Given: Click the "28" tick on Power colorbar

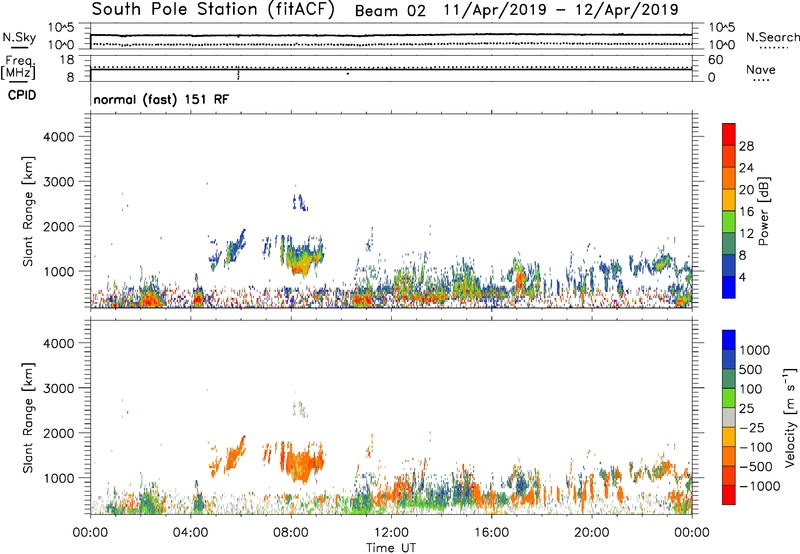Looking at the screenshot, I should click(746, 146).
